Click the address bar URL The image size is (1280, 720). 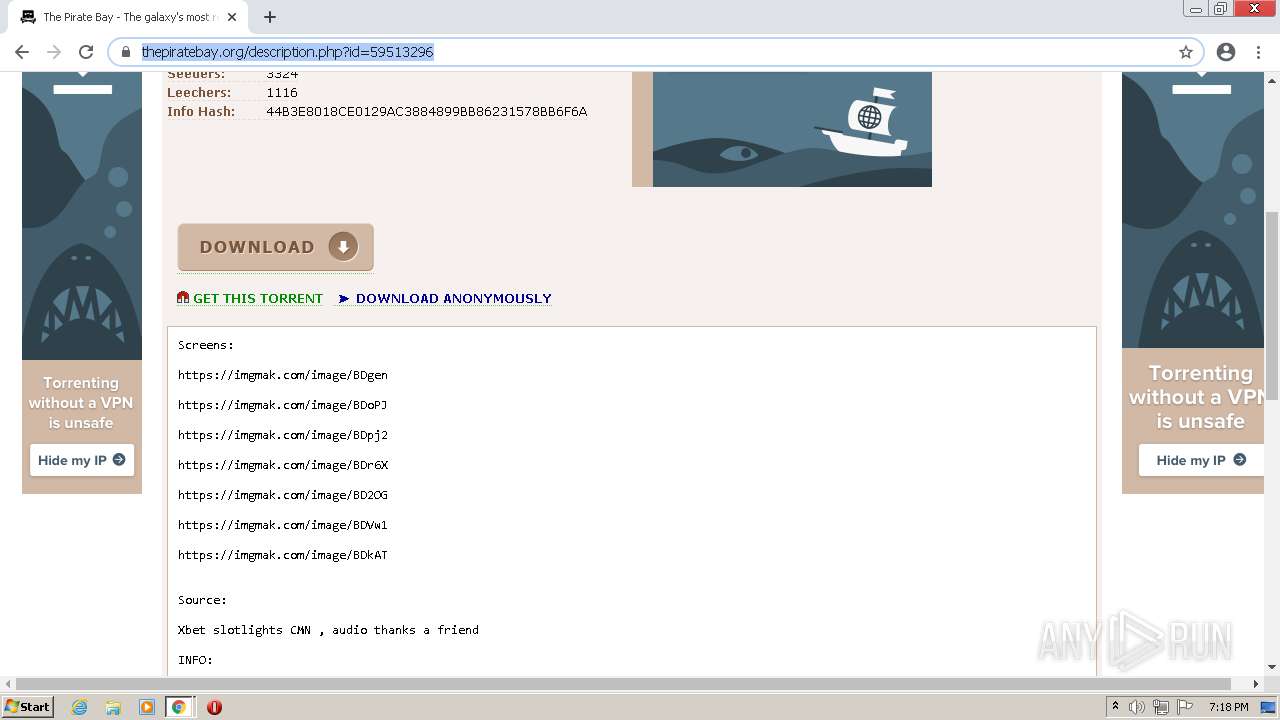287,52
